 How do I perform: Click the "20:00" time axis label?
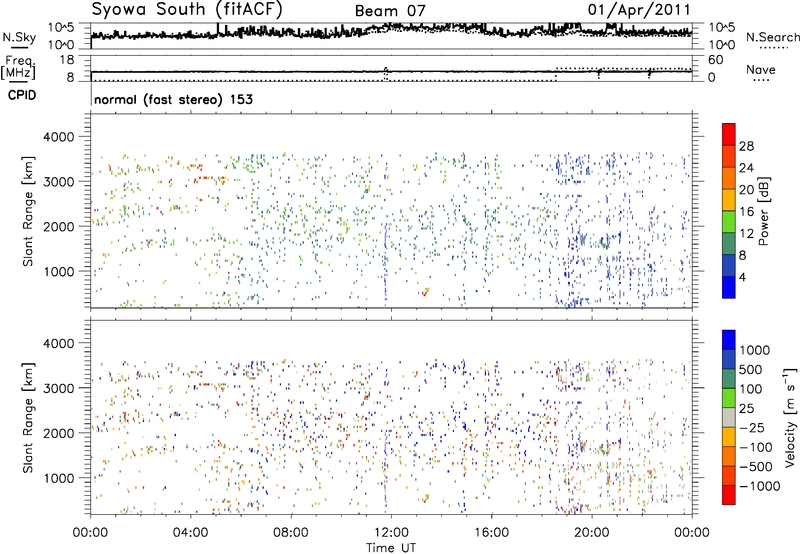(592, 533)
